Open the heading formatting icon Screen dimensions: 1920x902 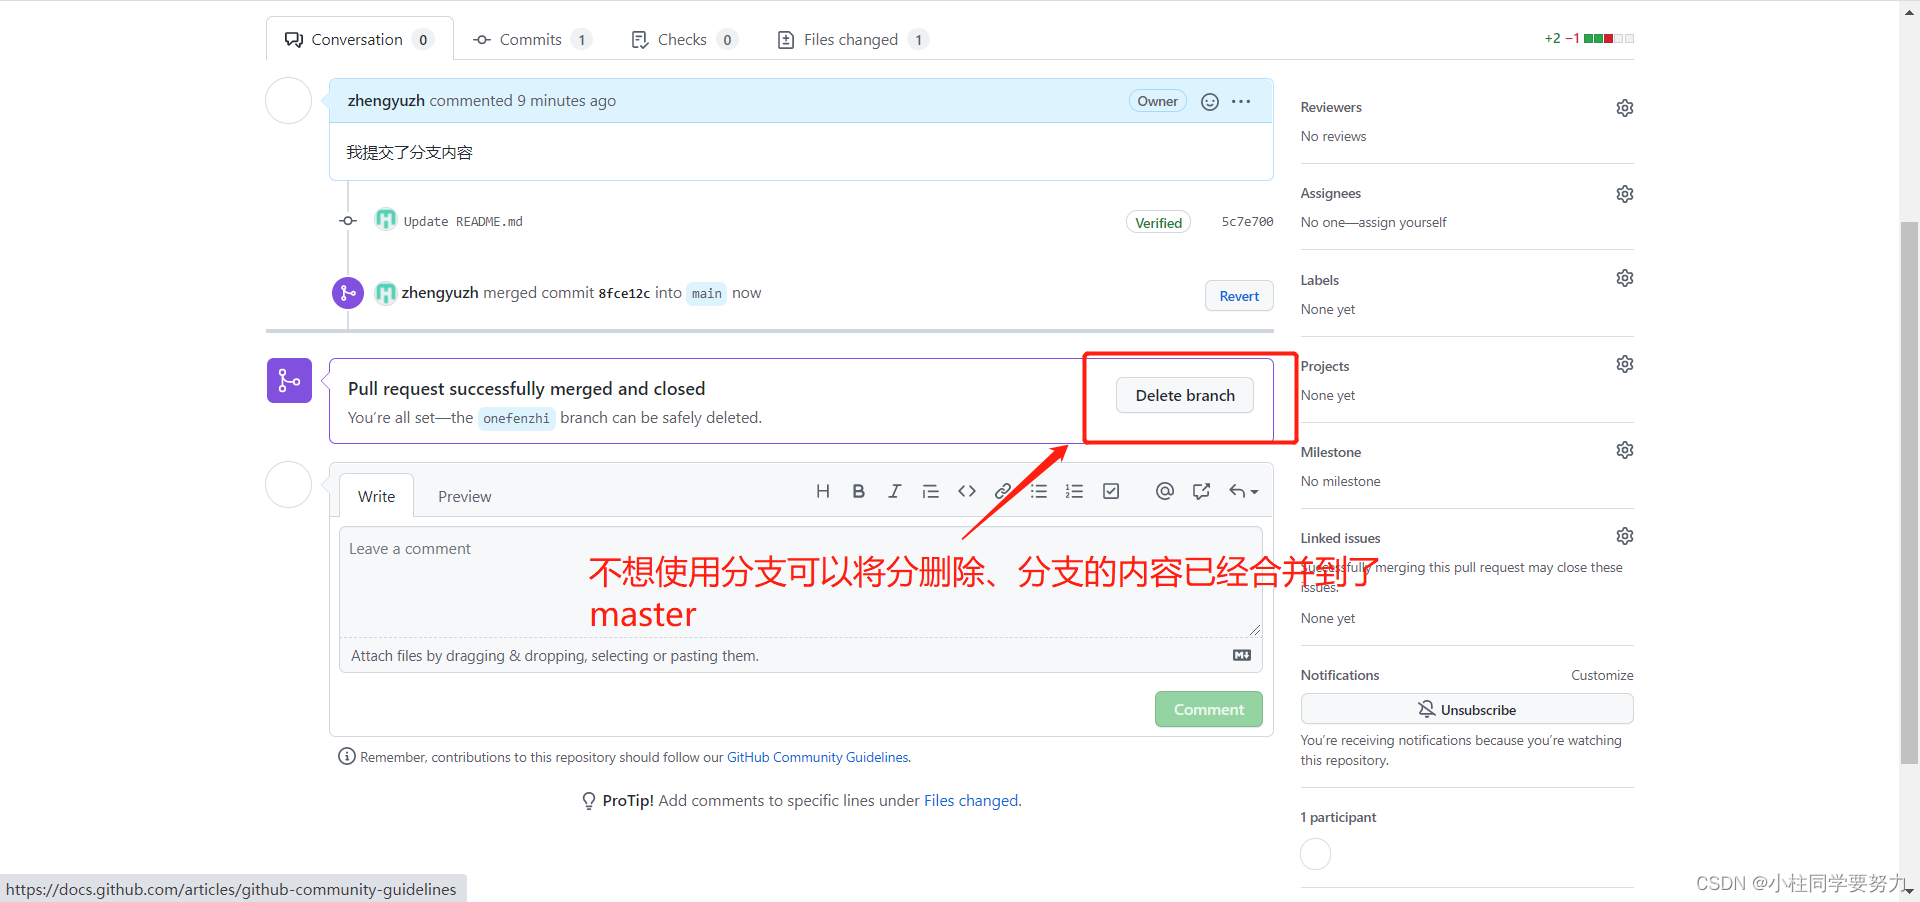(x=822, y=491)
